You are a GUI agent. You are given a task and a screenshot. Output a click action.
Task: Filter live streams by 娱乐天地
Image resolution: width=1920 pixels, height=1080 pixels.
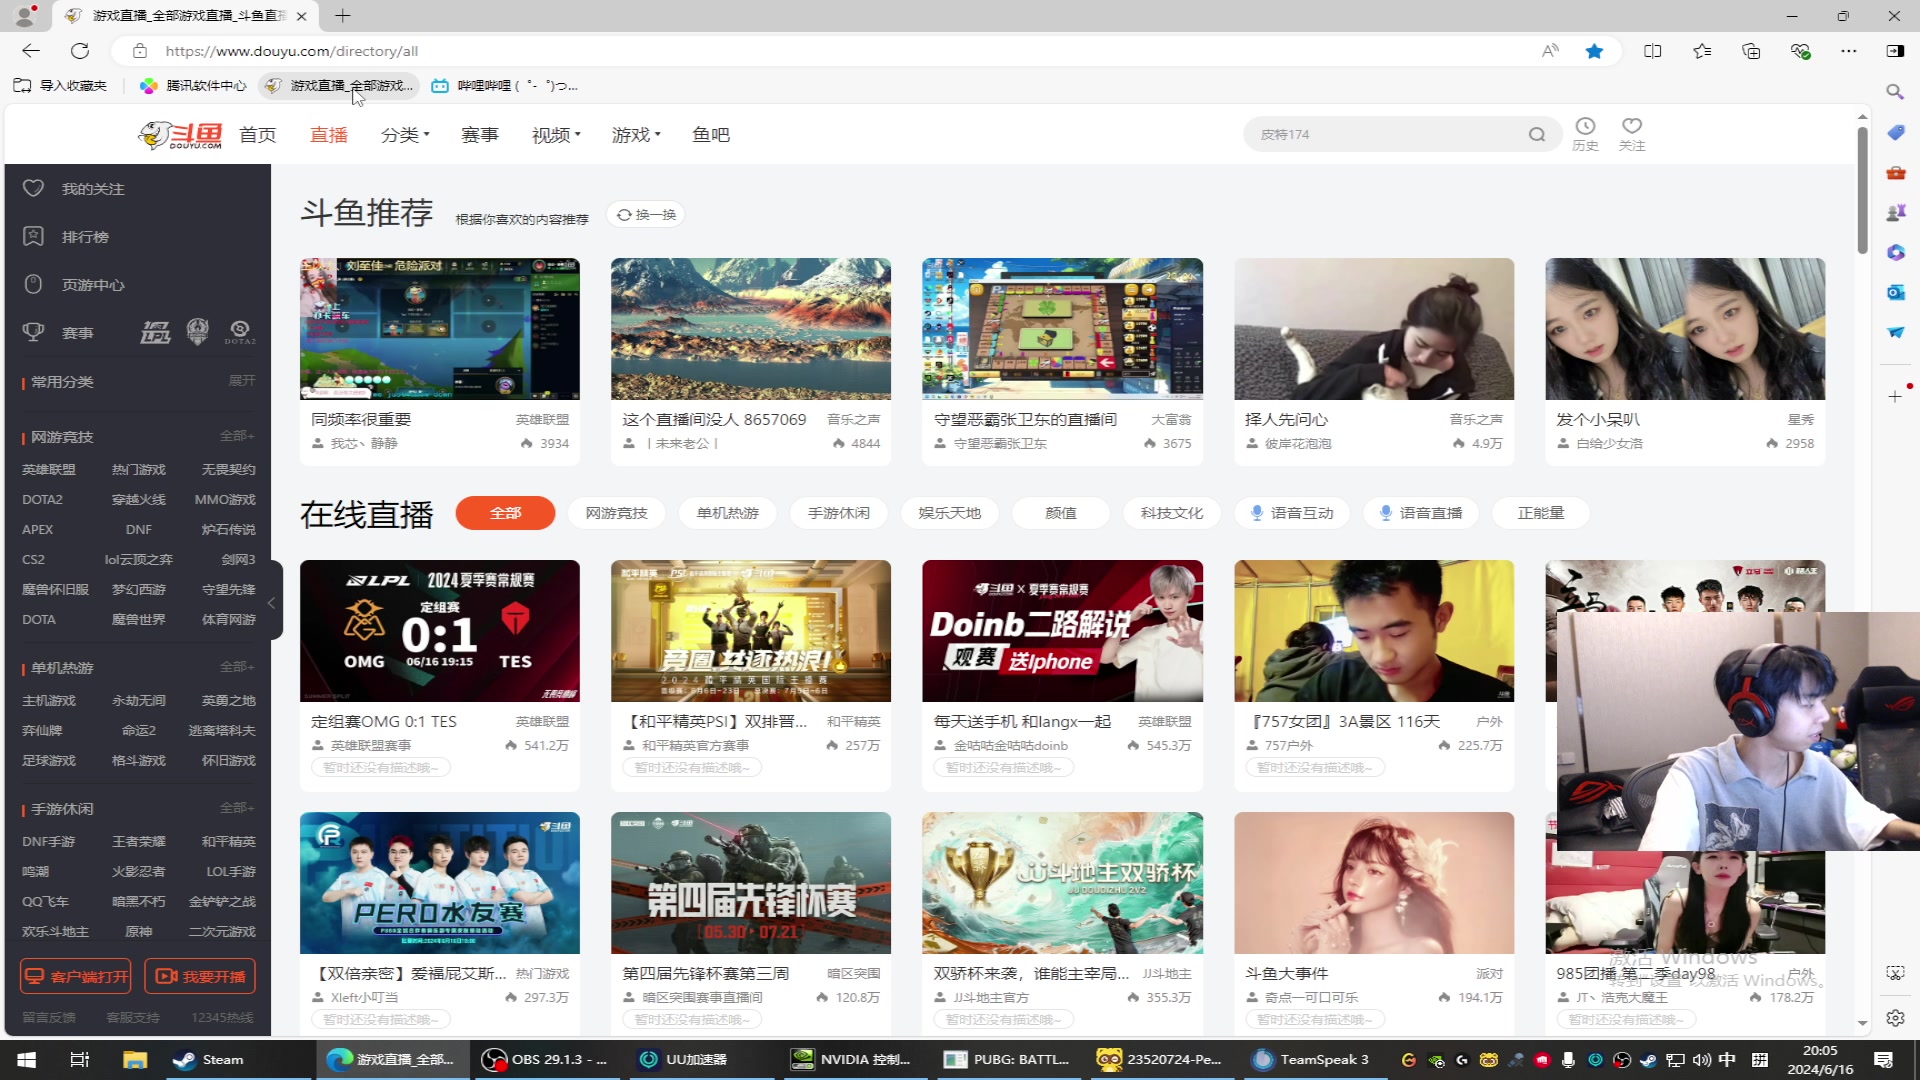click(x=950, y=513)
